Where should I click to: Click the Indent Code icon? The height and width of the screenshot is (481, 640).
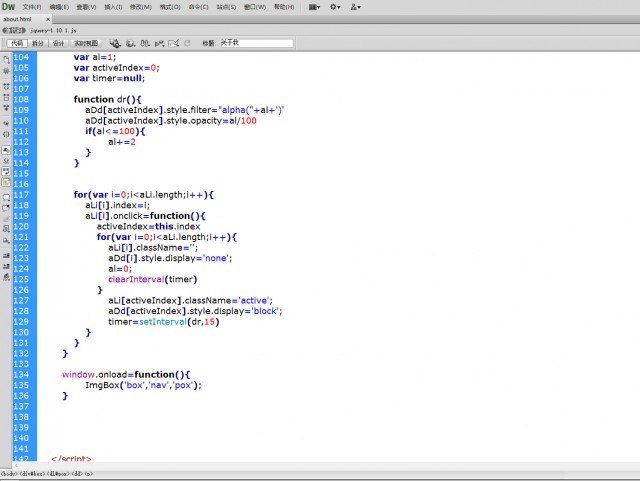(6, 256)
